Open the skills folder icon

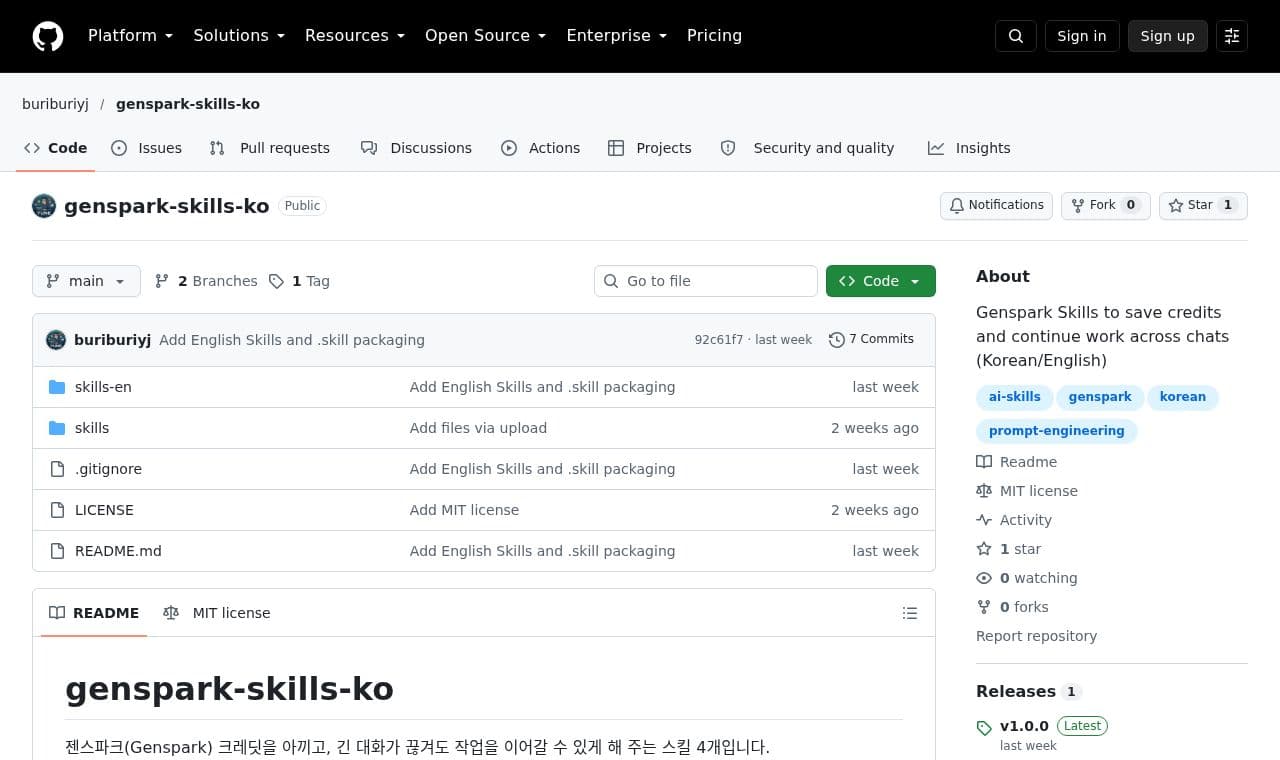[57, 428]
